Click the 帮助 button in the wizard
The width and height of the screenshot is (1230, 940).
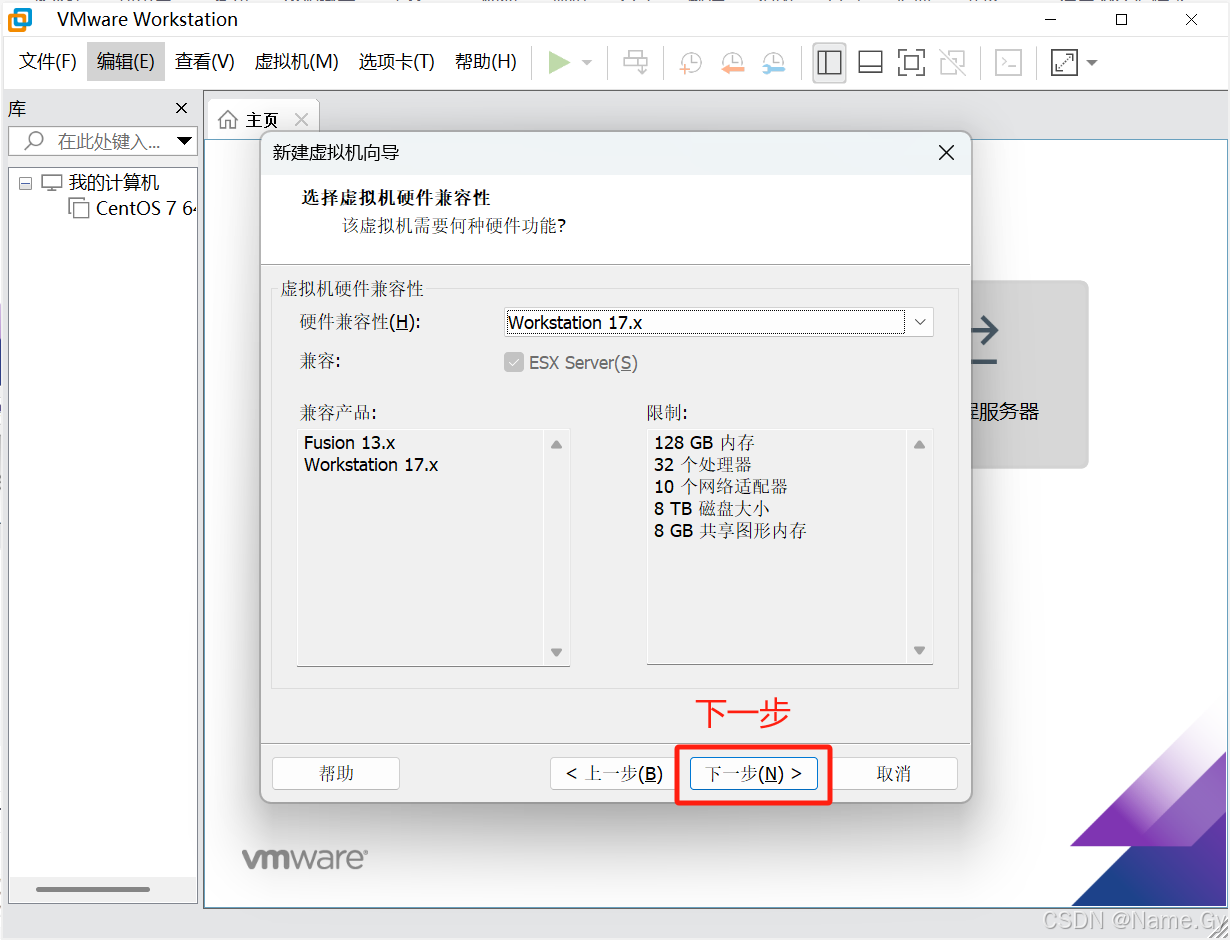(x=336, y=773)
